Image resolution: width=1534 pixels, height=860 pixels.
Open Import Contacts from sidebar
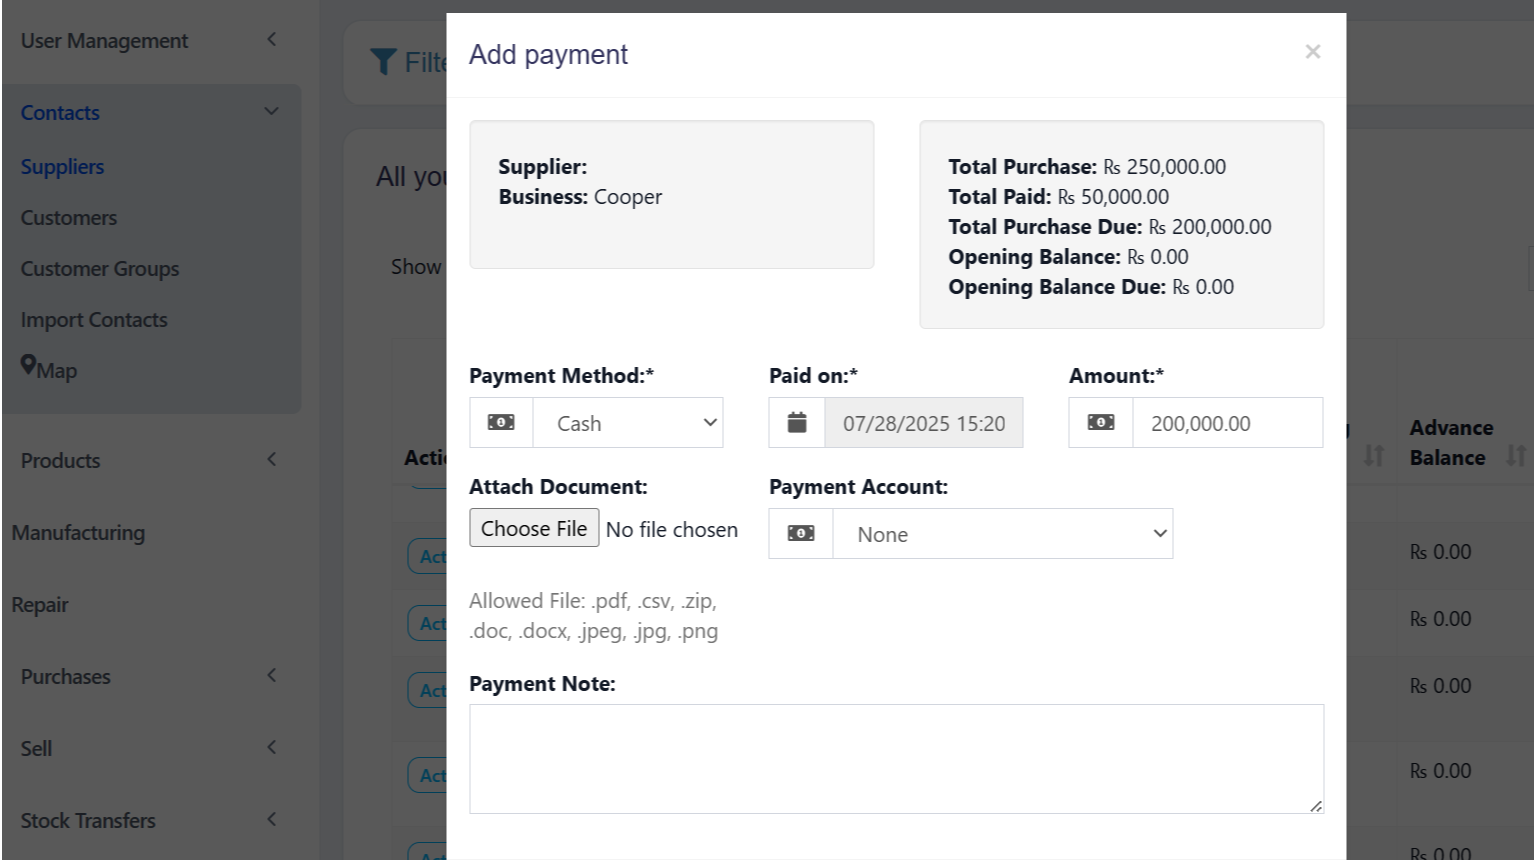(94, 320)
